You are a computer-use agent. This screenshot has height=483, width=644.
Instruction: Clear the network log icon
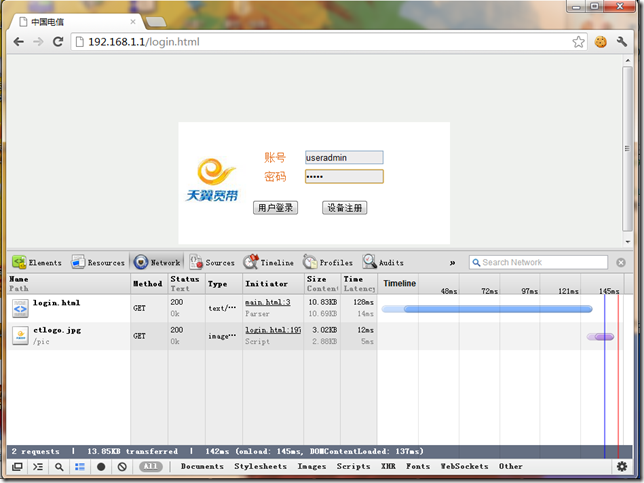(122, 467)
